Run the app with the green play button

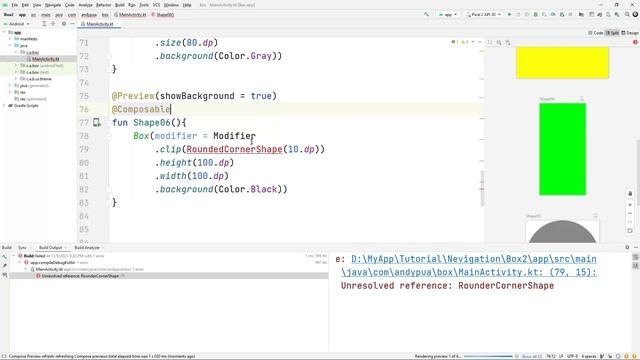(x=509, y=14)
